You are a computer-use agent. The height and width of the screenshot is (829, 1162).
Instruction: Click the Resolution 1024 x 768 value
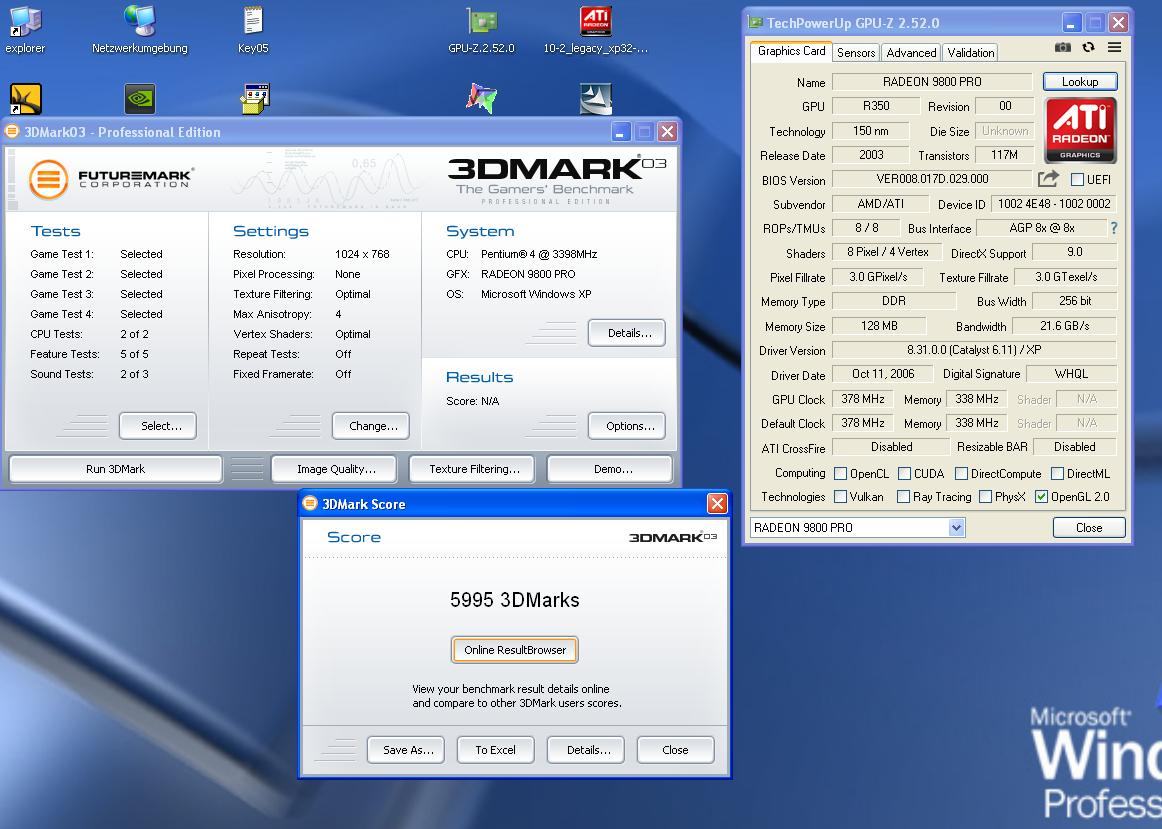pyautogui.click(x=362, y=254)
